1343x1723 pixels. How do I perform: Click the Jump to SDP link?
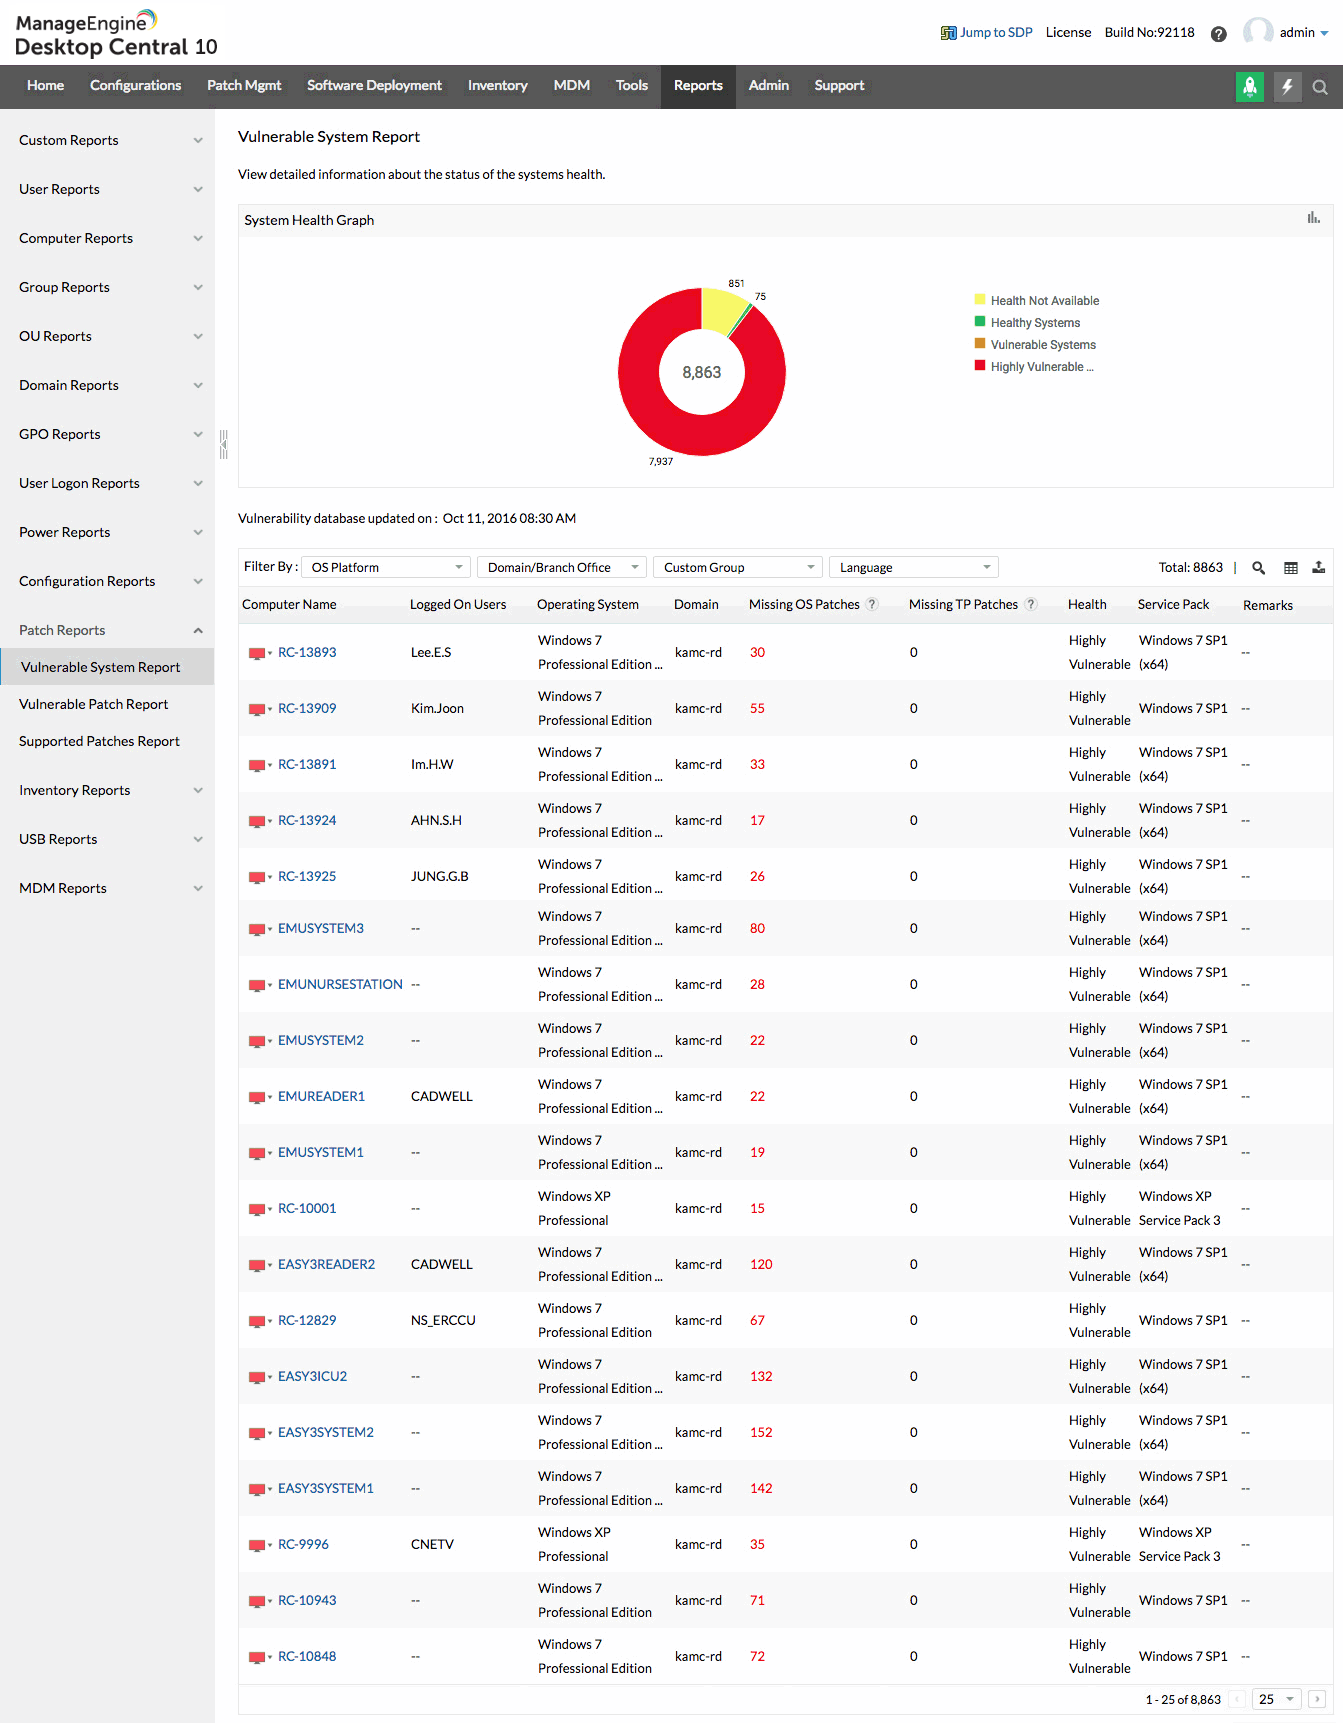point(996,33)
